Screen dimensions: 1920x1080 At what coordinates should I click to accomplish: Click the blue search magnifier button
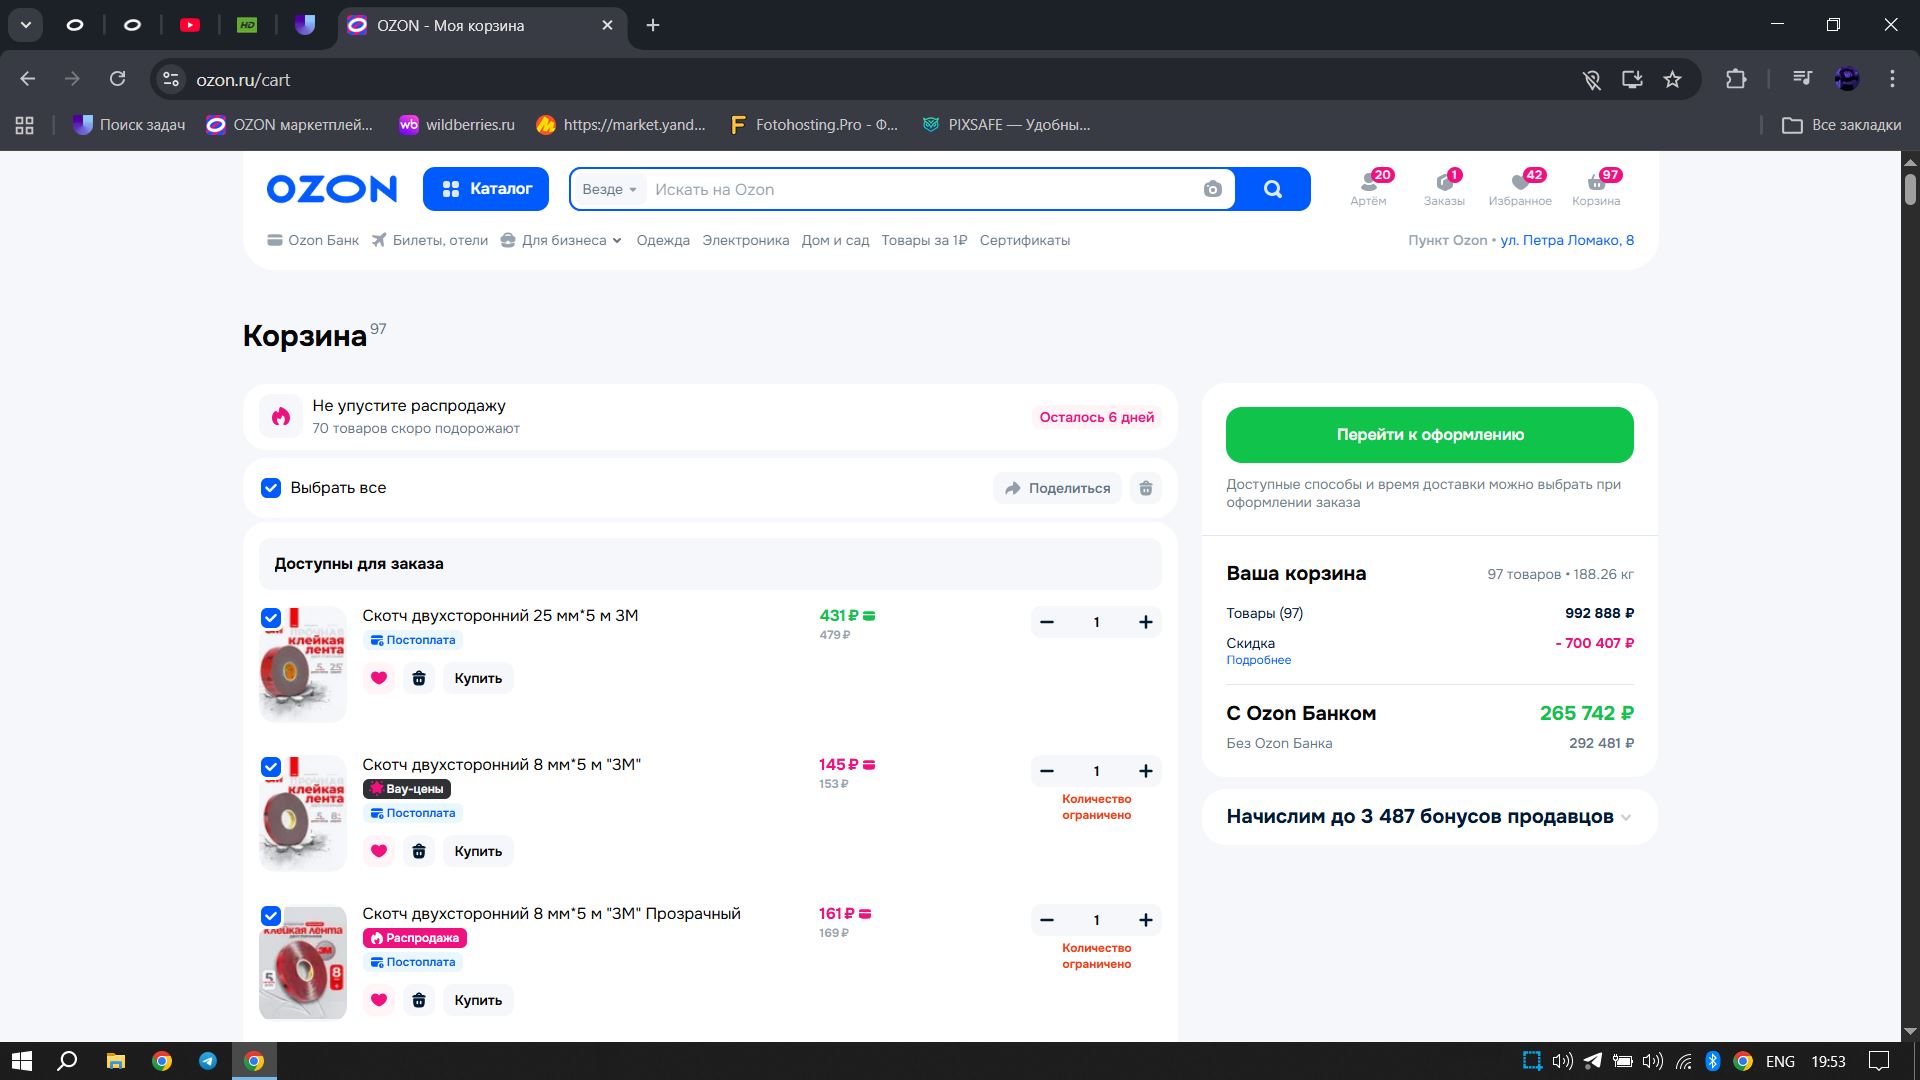tap(1272, 189)
